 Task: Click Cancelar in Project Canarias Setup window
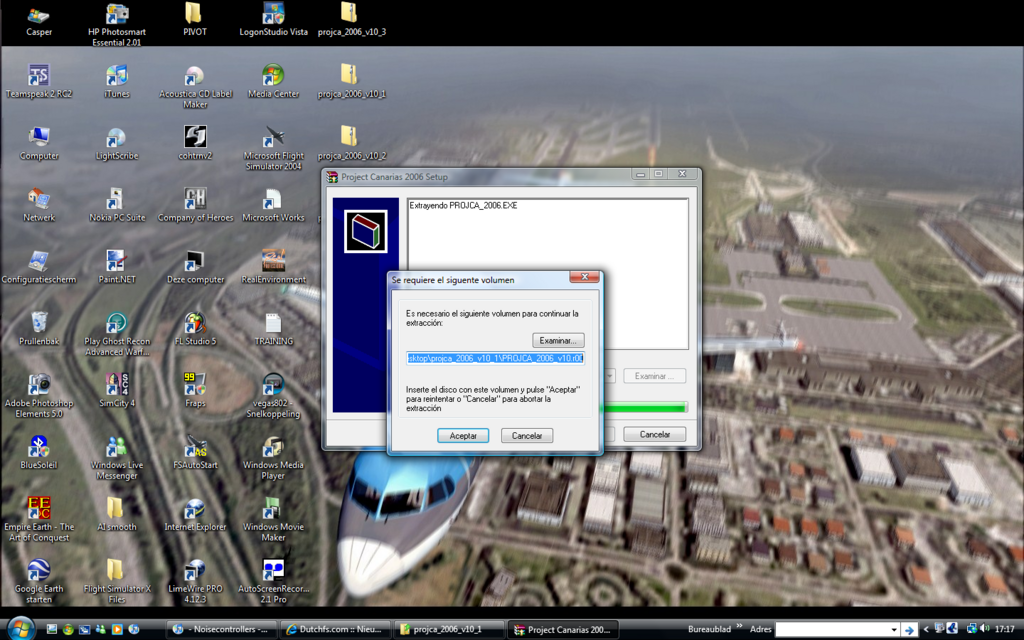tap(654, 434)
